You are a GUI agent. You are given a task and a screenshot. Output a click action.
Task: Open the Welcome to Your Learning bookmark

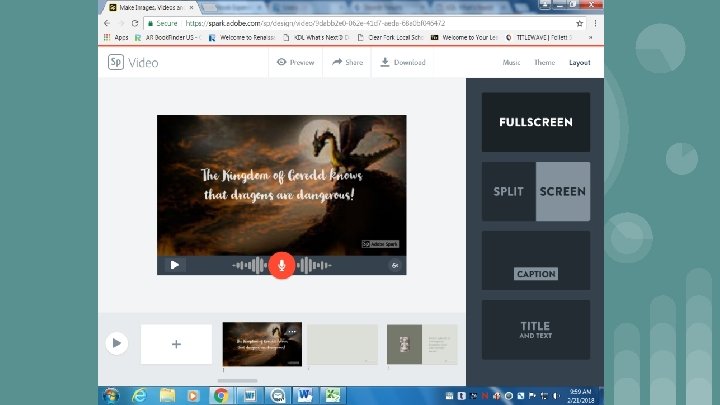click(464, 37)
